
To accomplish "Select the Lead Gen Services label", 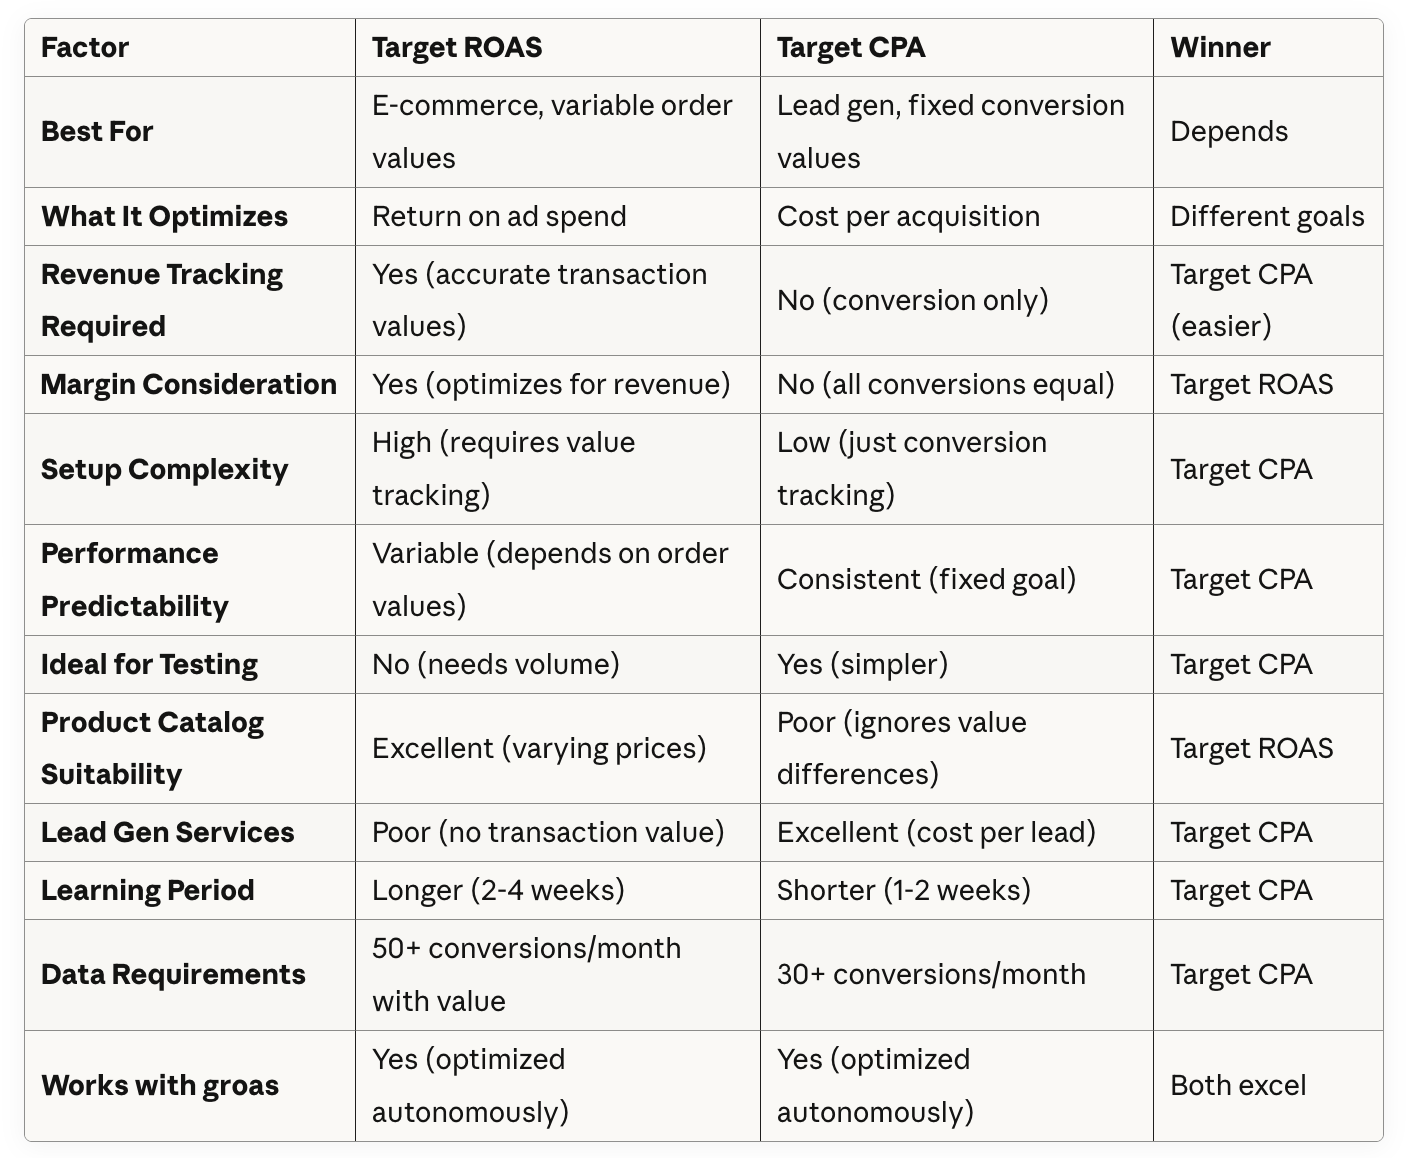I will [x=168, y=832].
